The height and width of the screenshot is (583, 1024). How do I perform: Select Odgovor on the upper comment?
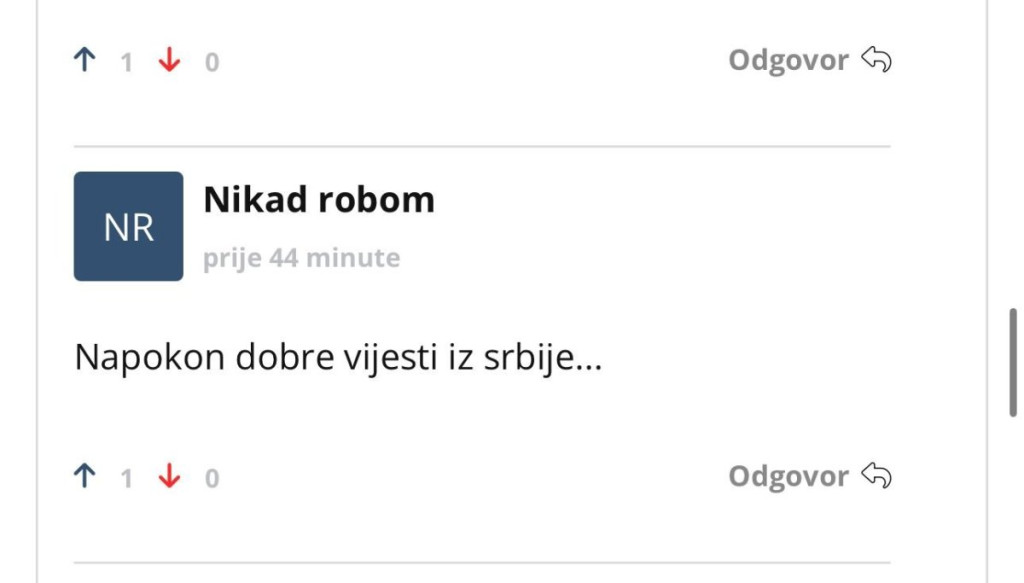coord(788,60)
